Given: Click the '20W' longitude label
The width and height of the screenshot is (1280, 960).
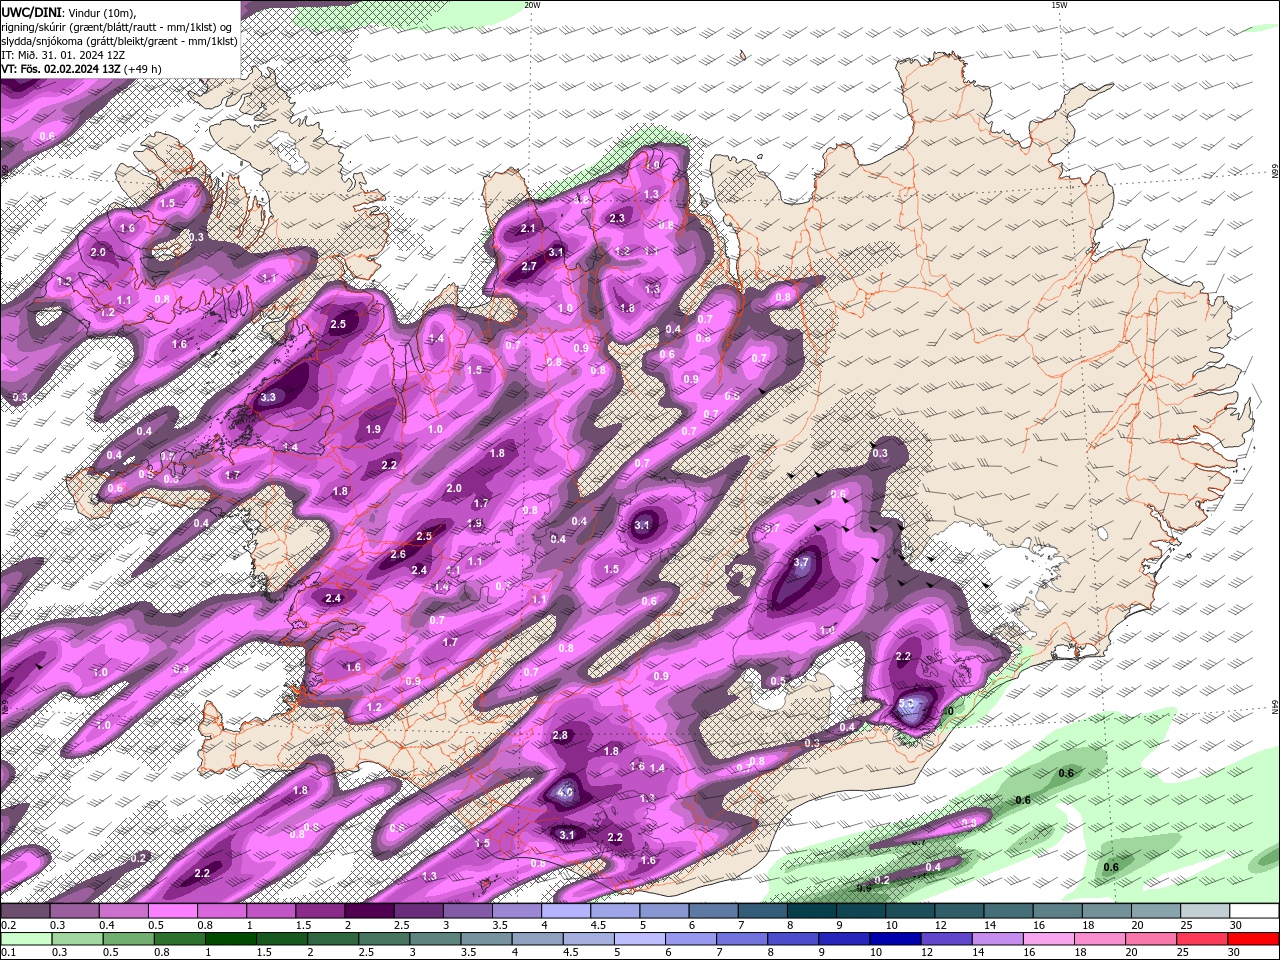Looking at the screenshot, I should pyautogui.click(x=532, y=5).
